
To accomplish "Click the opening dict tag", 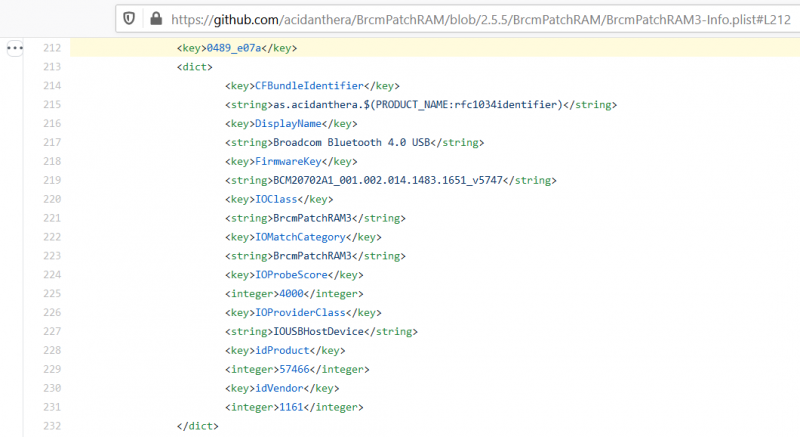I will point(194,67).
